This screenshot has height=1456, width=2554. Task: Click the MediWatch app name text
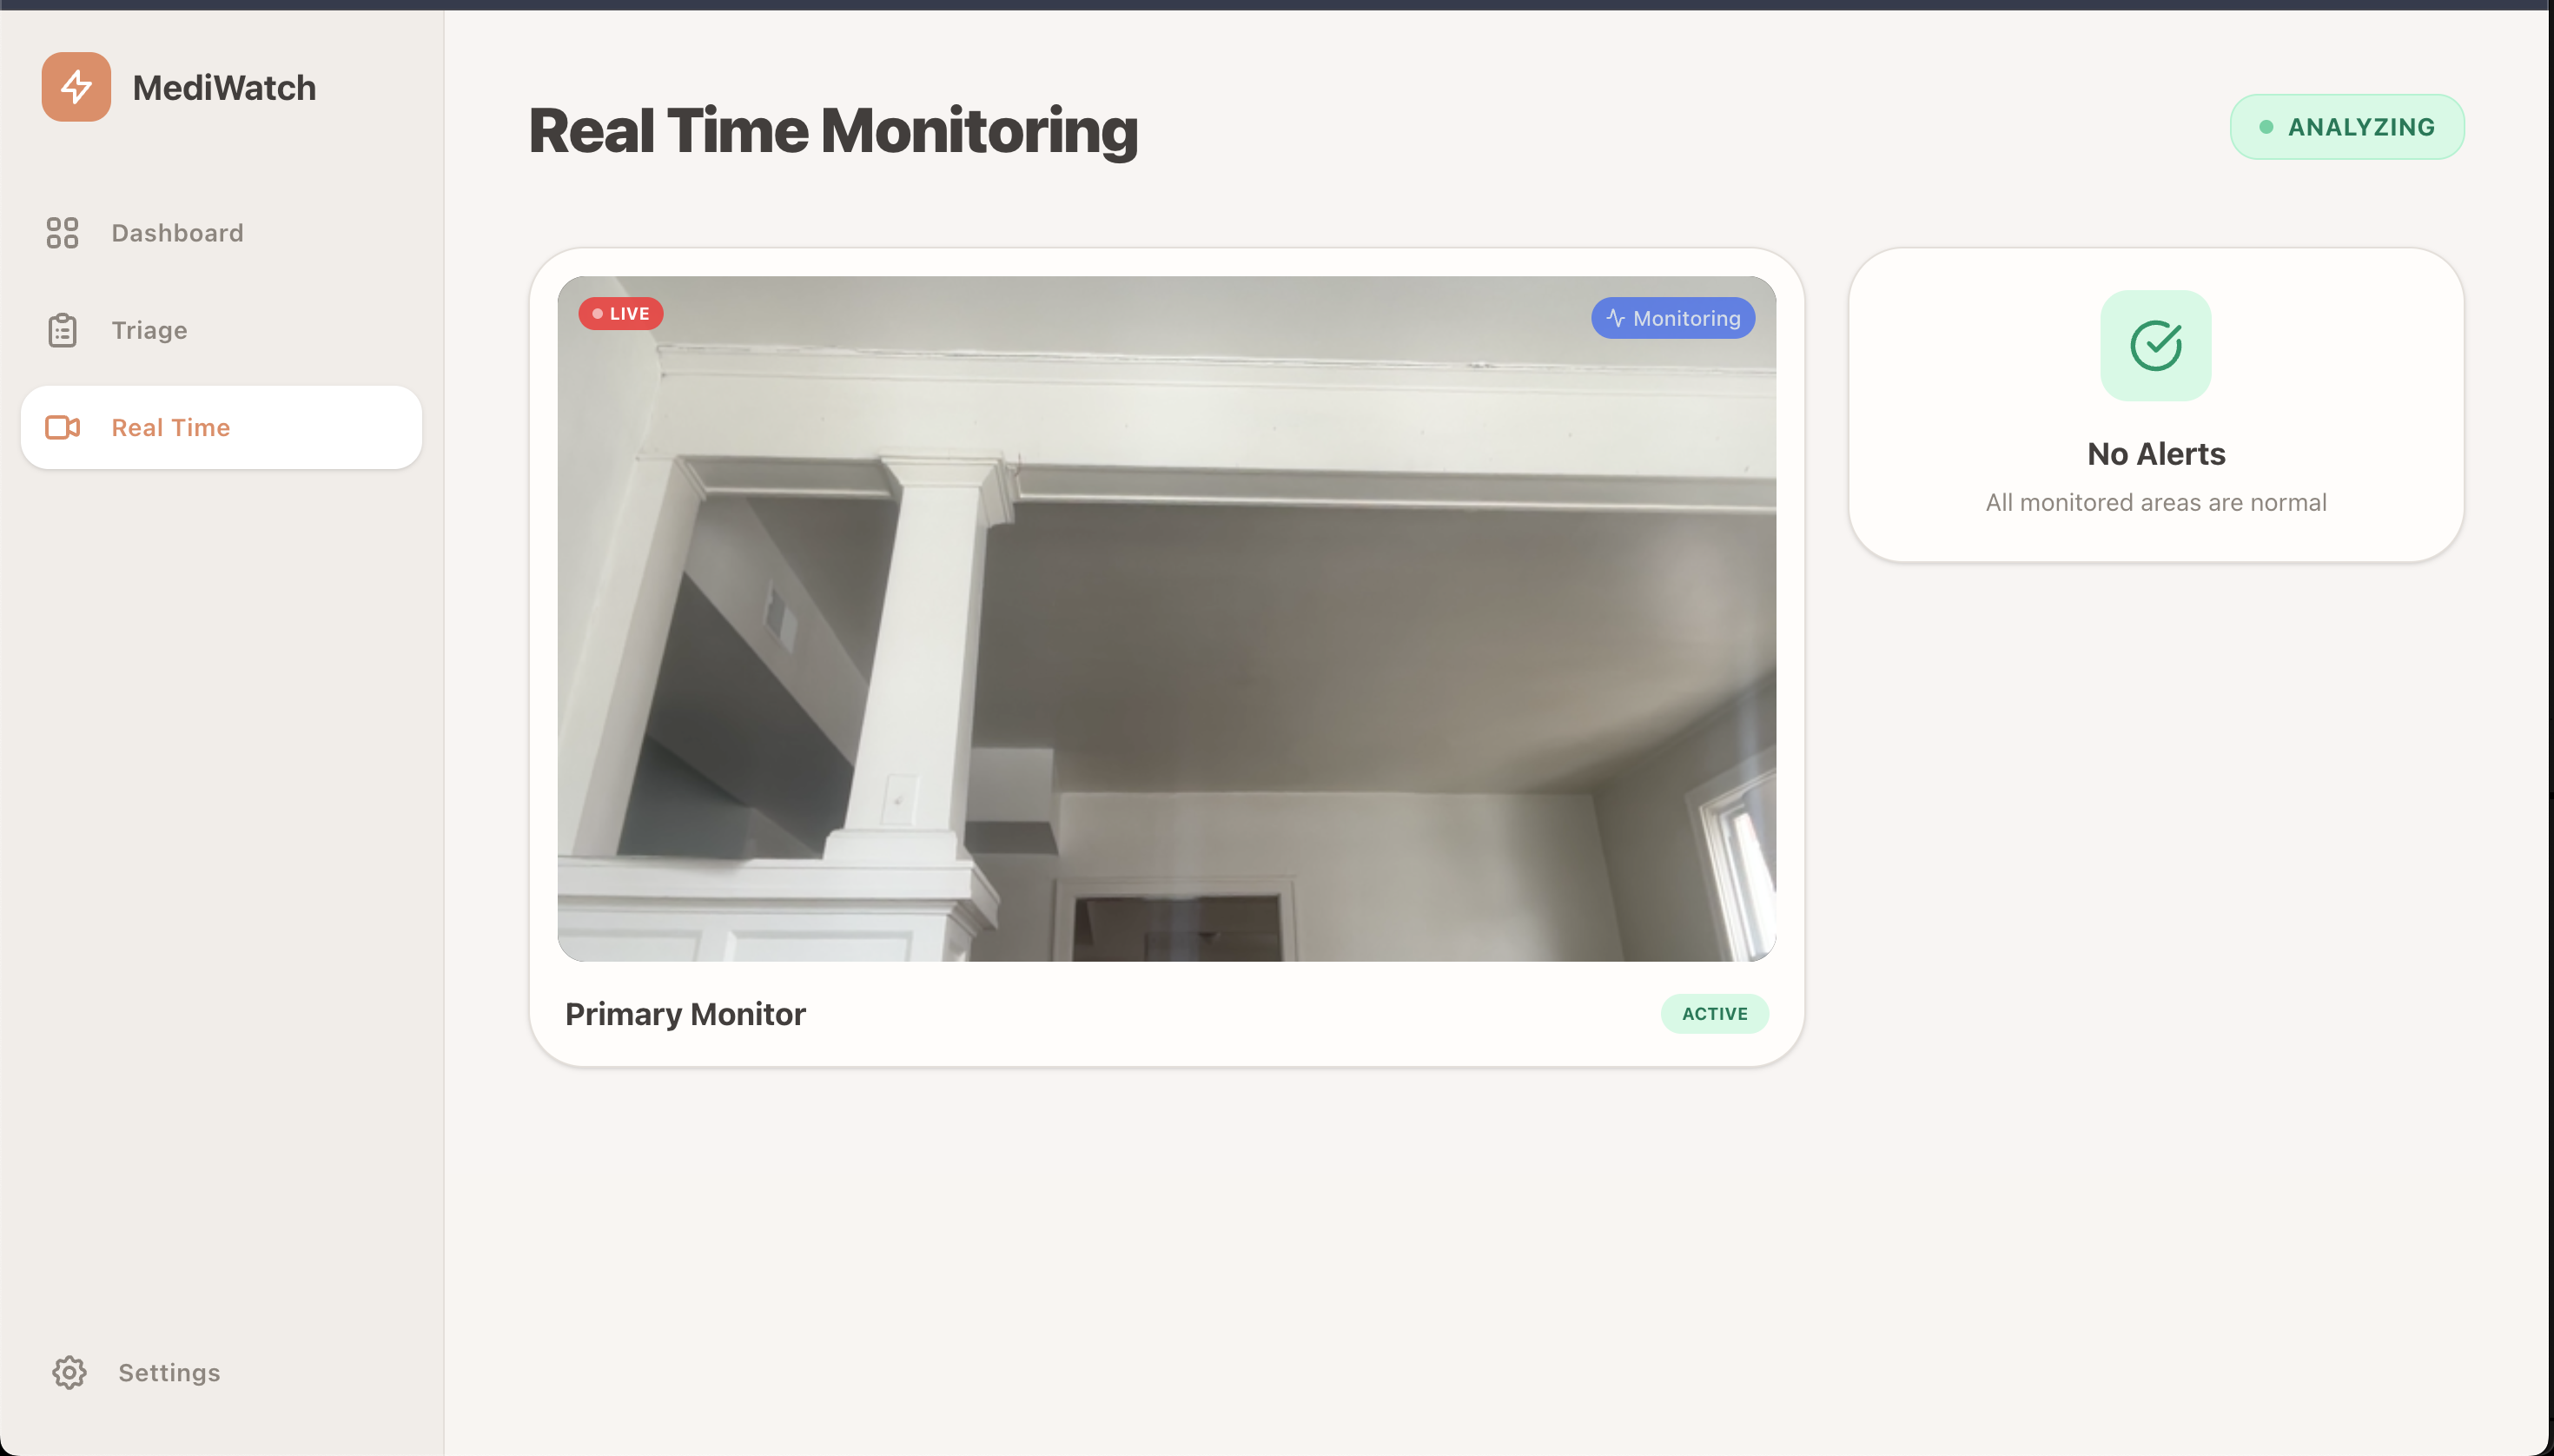click(x=224, y=88)
